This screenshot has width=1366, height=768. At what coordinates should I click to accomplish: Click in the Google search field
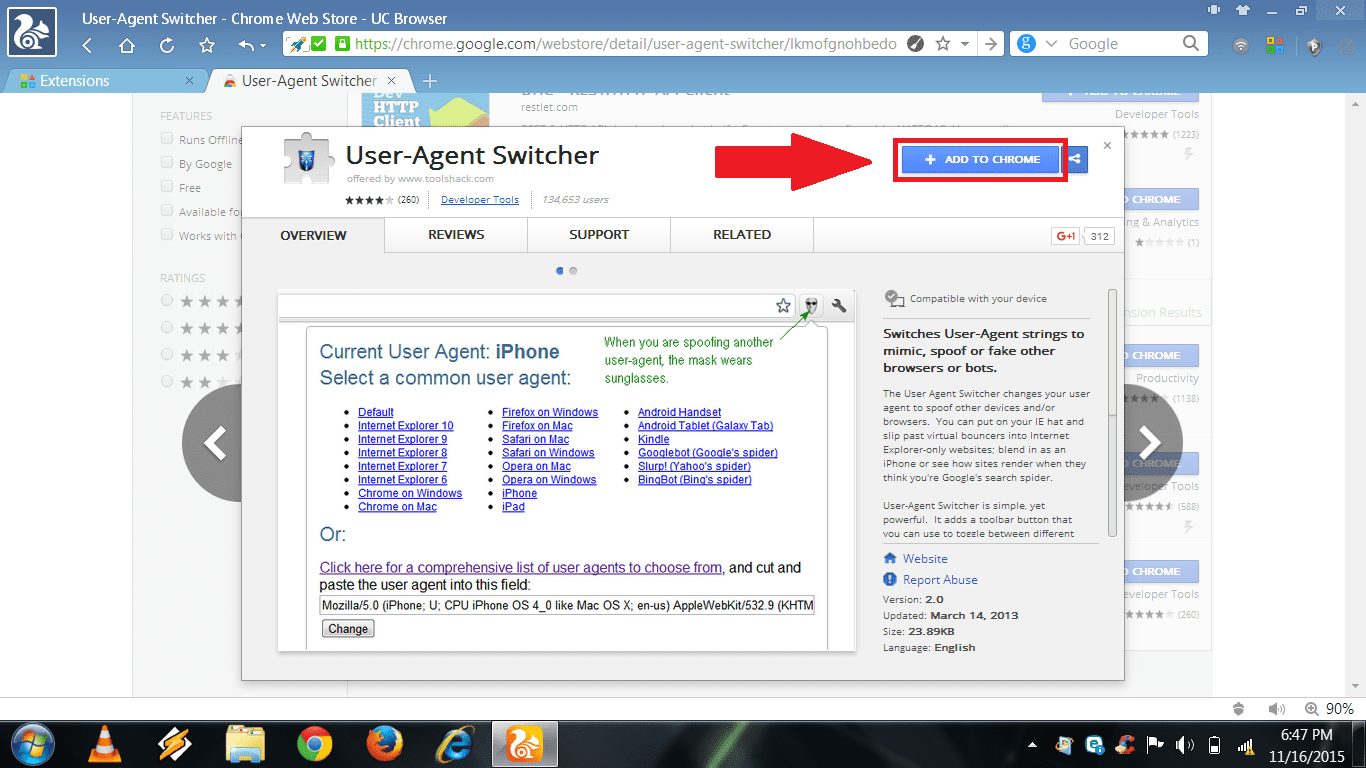pos(1120,44)
